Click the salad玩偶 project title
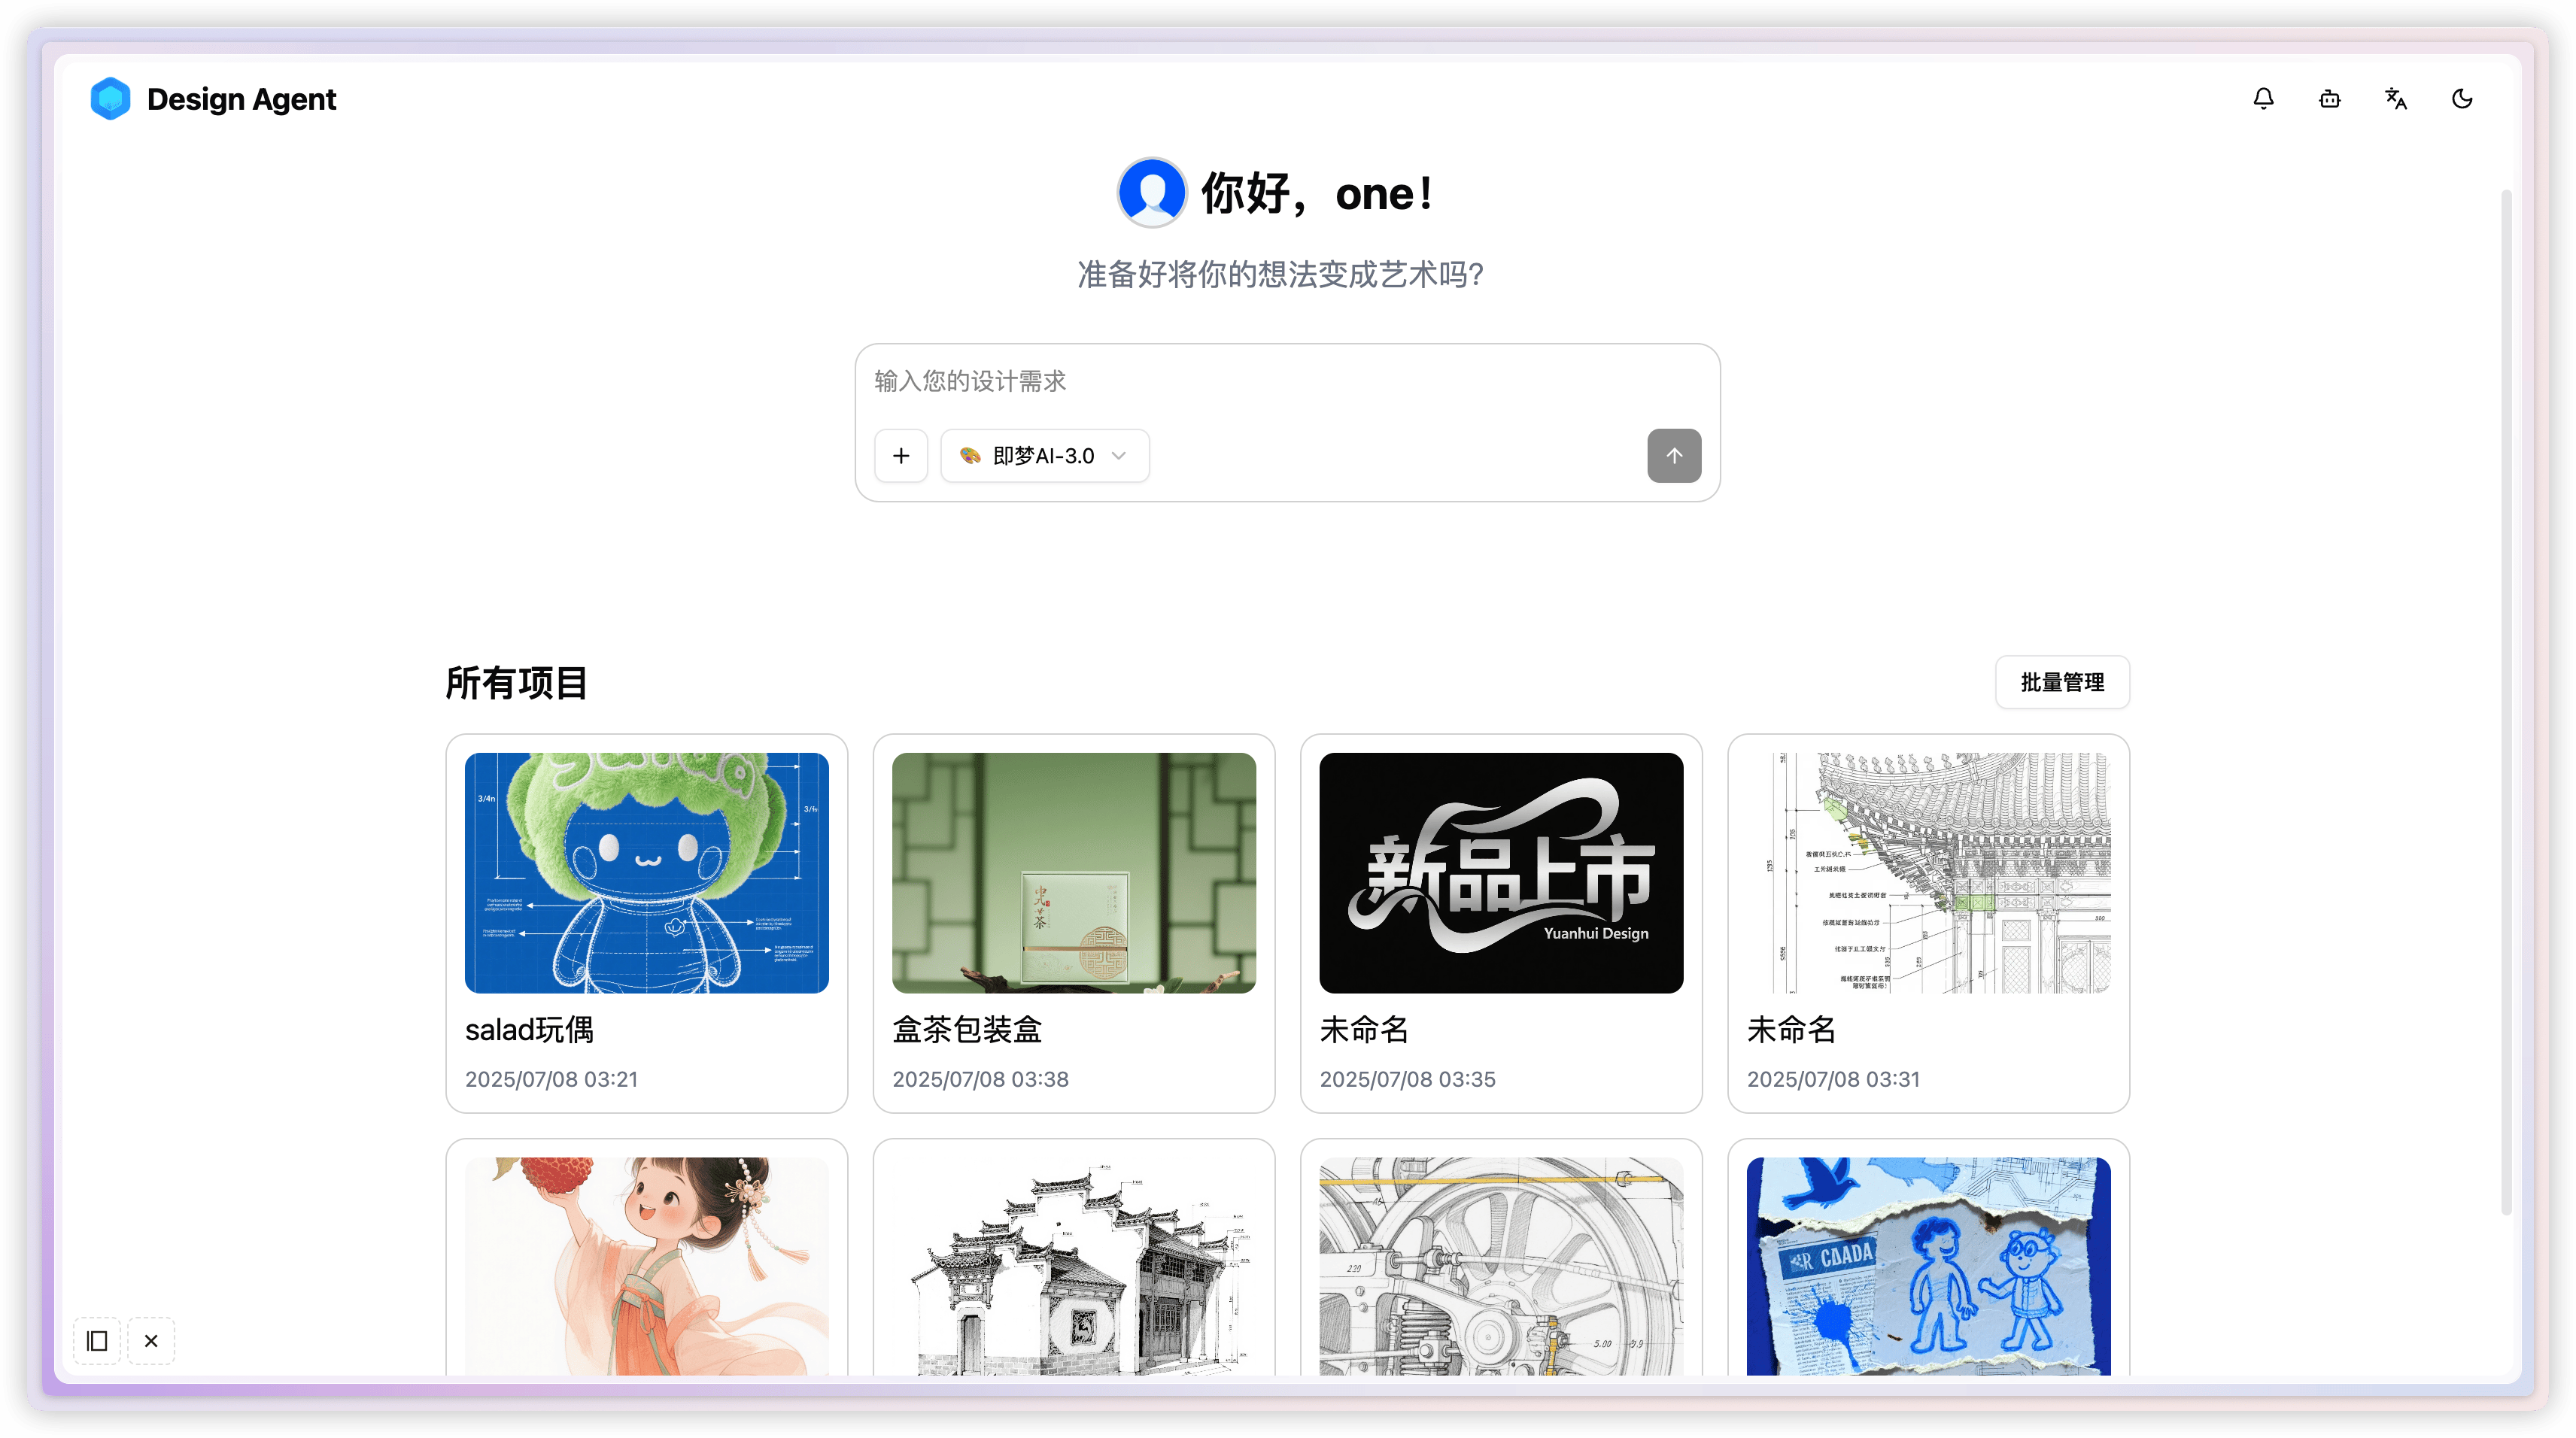Viewport: 2576px width, 1438px height. tap(529, 1029)
